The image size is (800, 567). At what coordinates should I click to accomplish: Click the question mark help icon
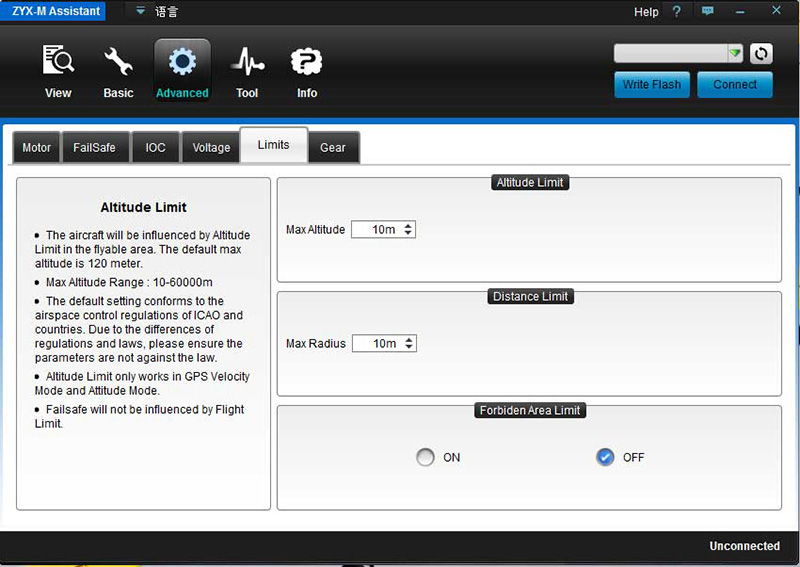677,11
